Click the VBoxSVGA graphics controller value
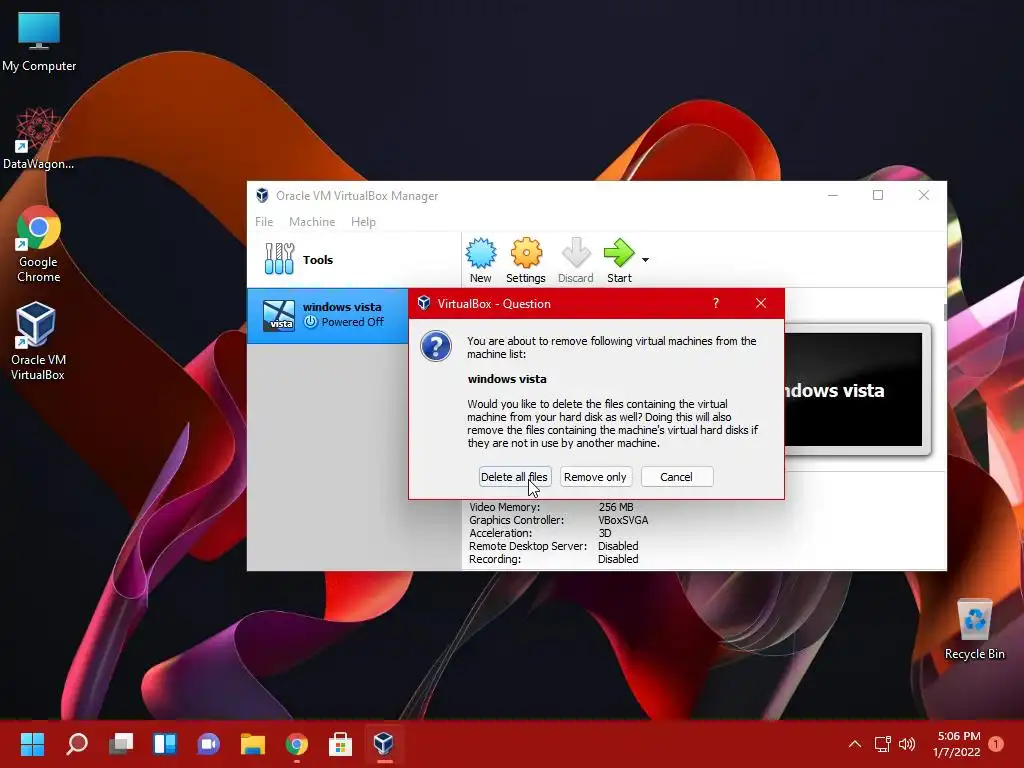Viewport: 1024px width, 768px height. pyautogui.click(x=623, y=520)
